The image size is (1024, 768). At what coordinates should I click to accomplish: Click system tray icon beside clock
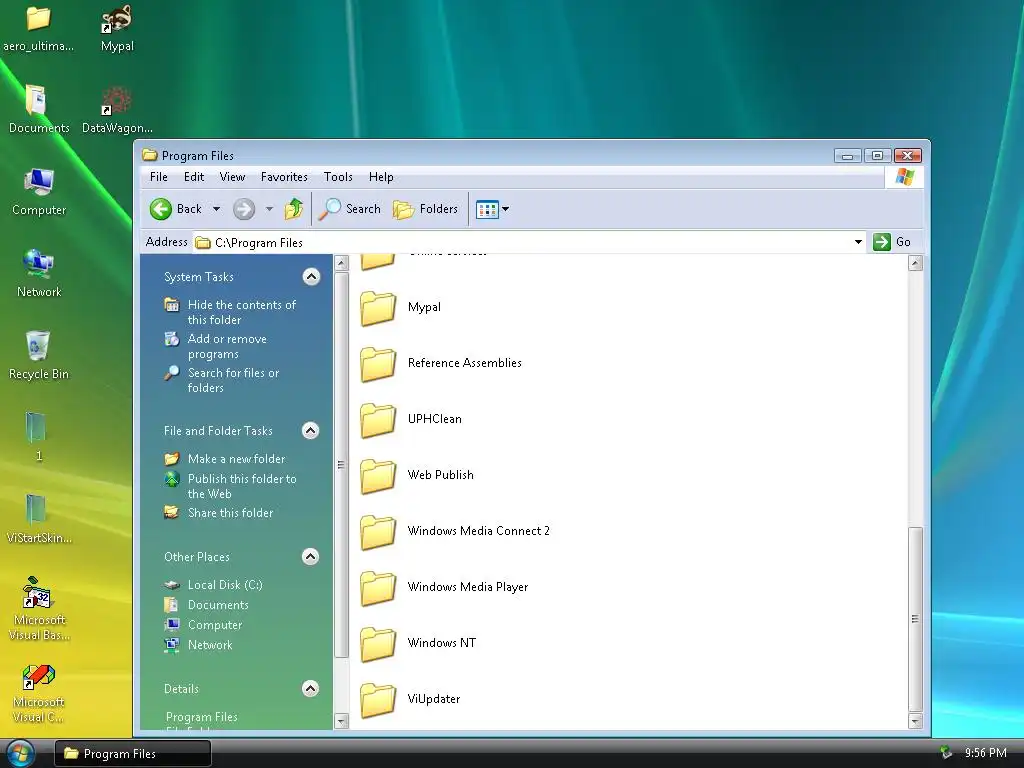point(946,753)
